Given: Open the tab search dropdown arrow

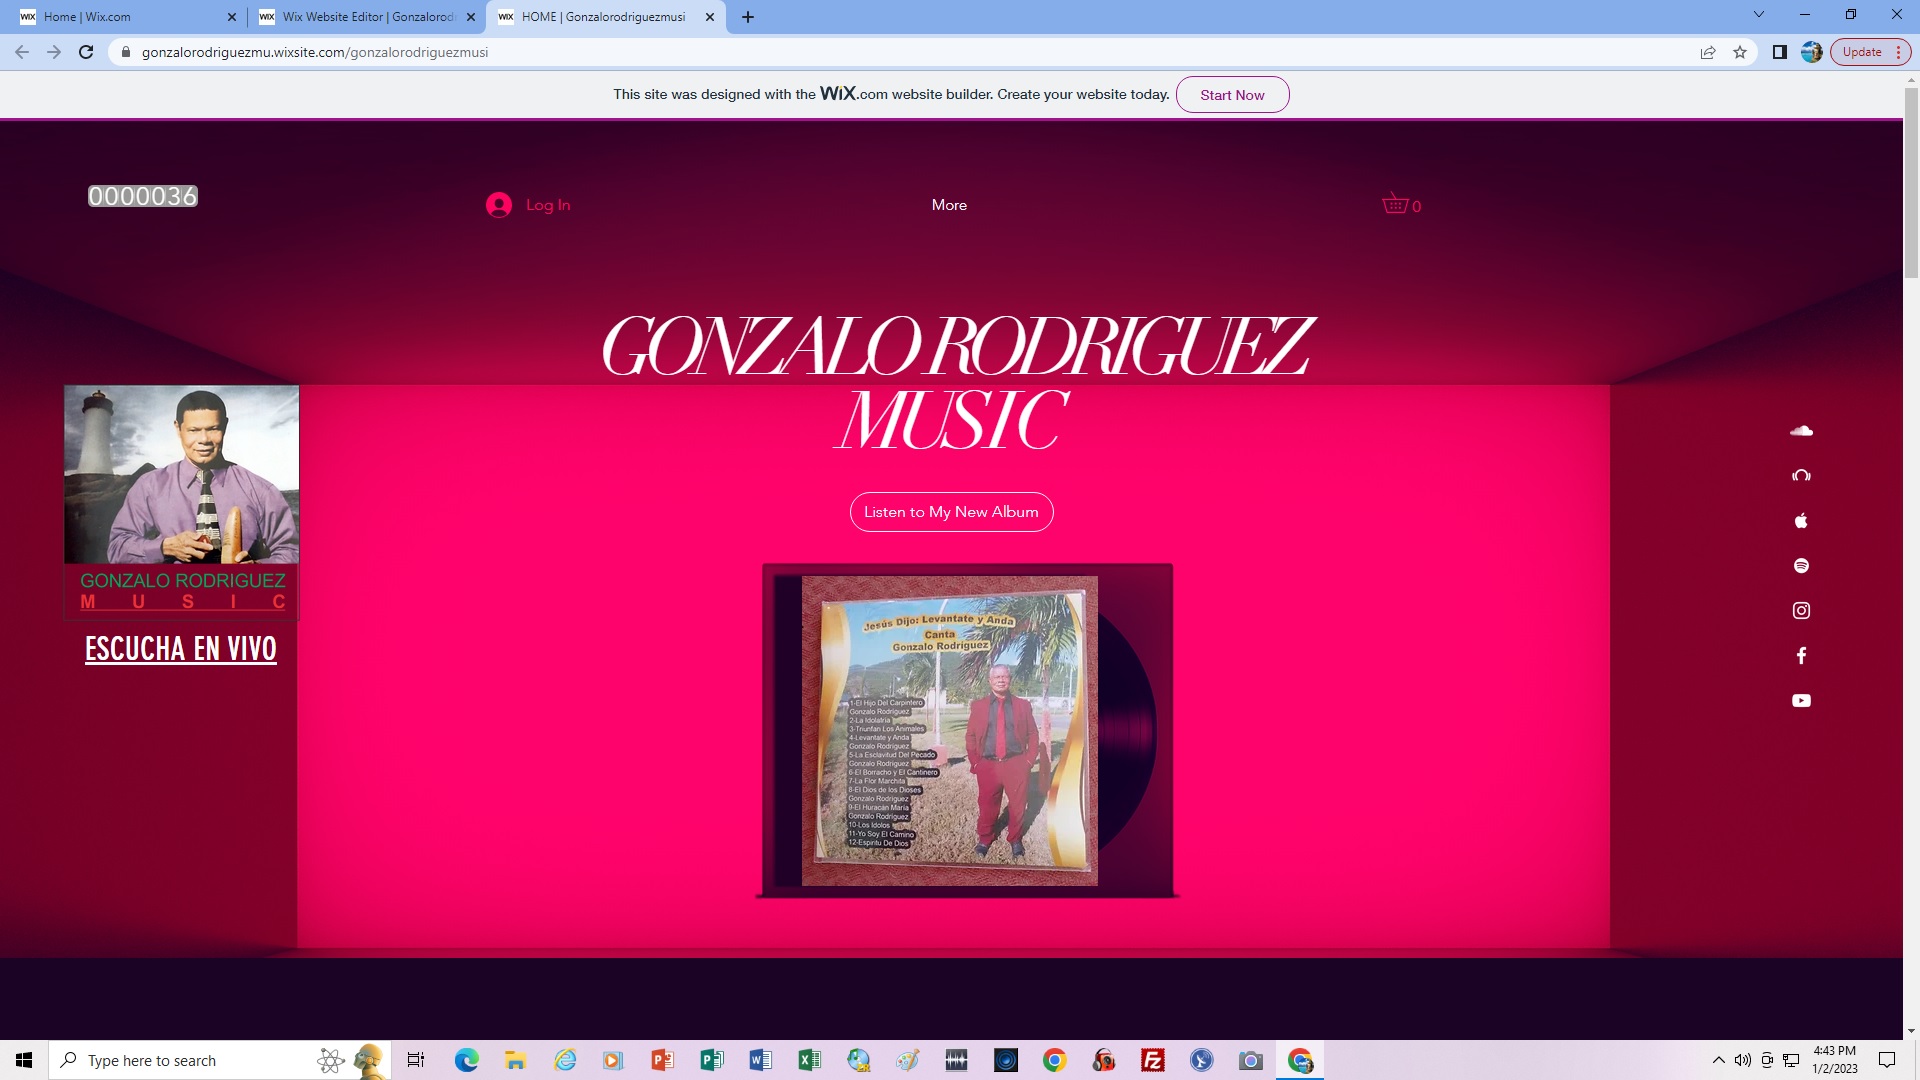Looking at the screenshot, I should pyautogui.click(x=1758, y=15).
